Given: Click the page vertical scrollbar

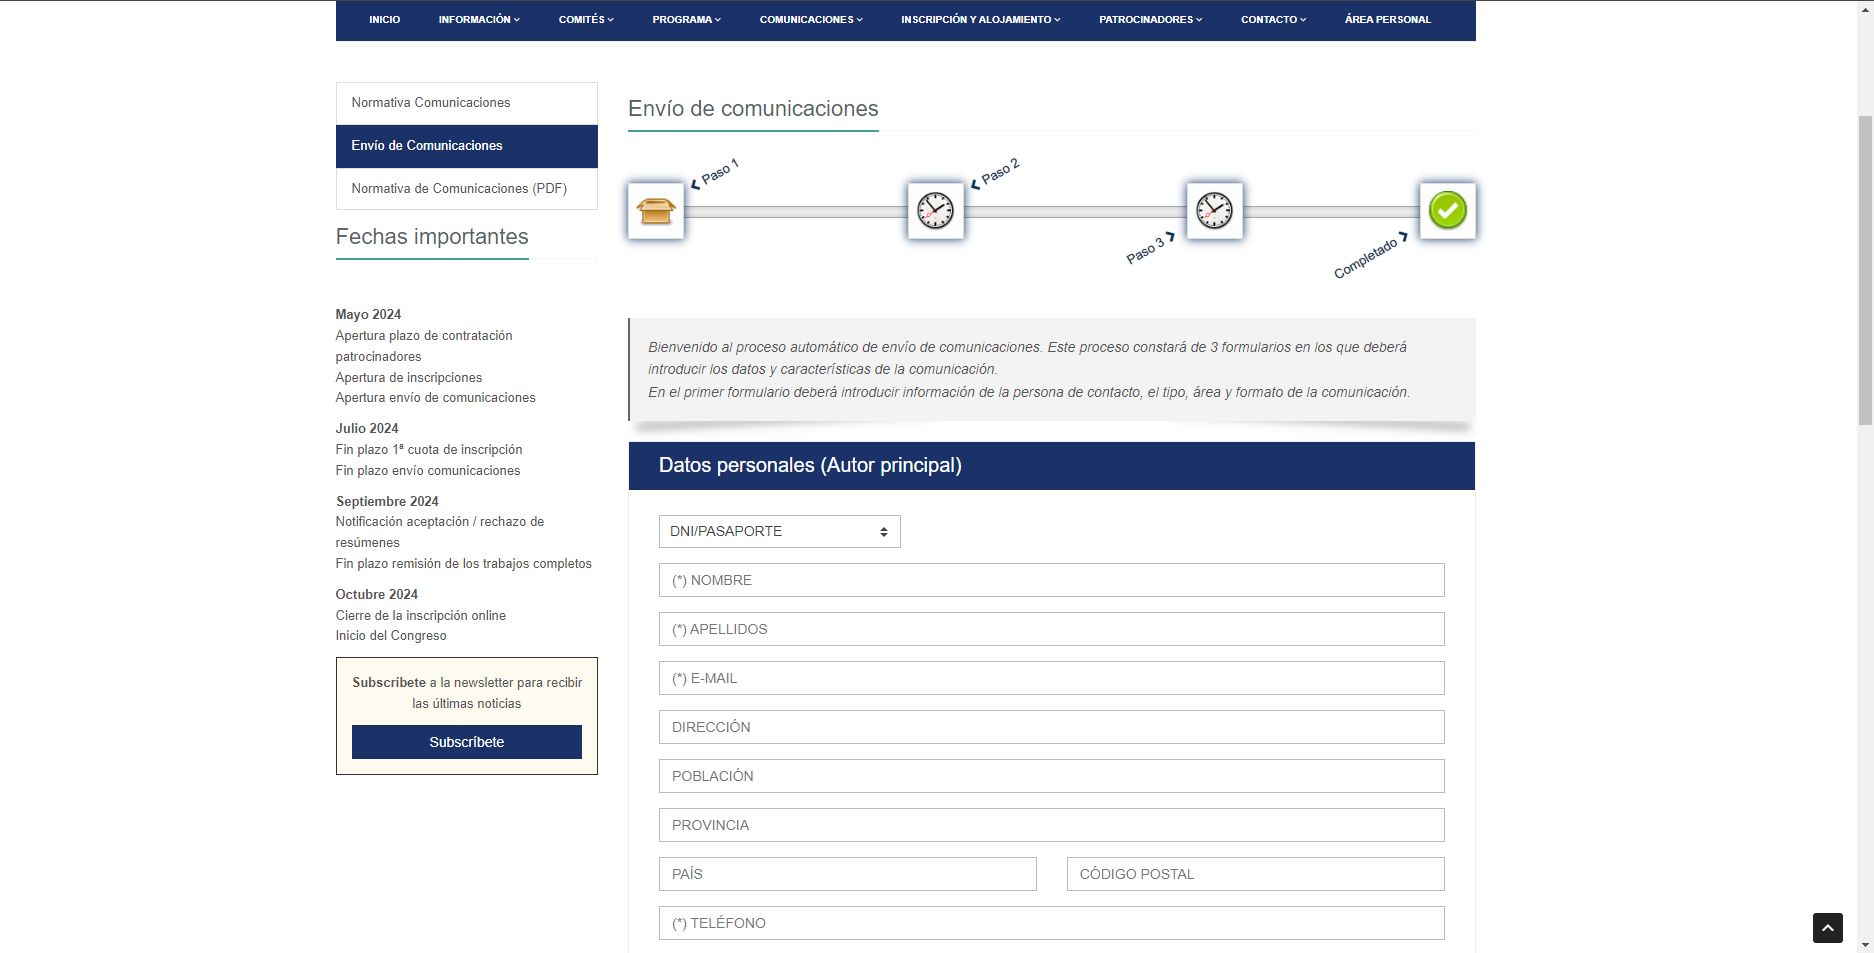Looking at the screenshot, I should [x=1865, y=270].
